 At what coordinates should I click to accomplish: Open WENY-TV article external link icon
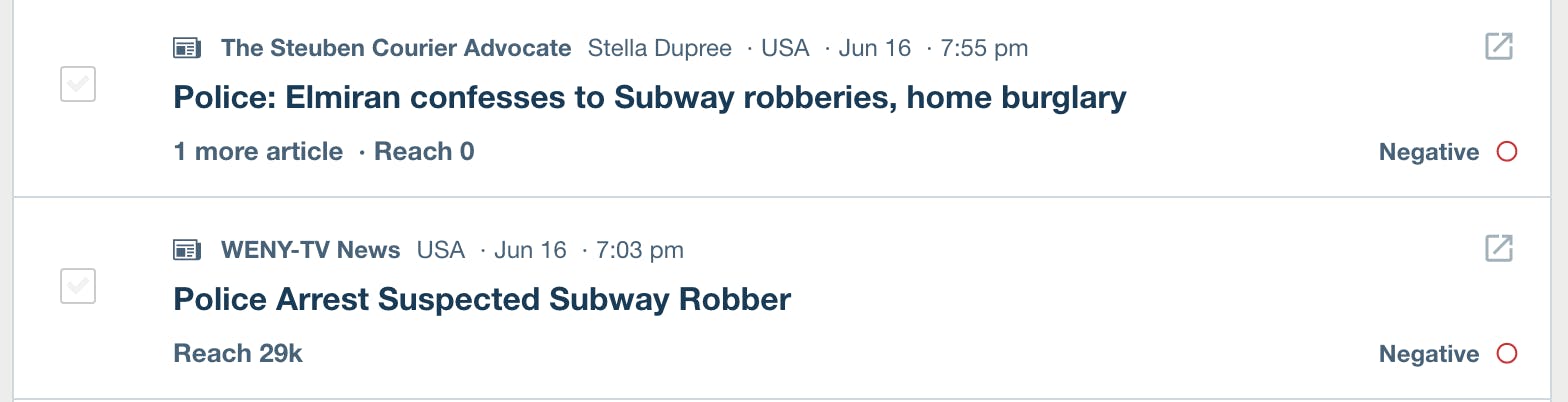tap(1498, 248)
